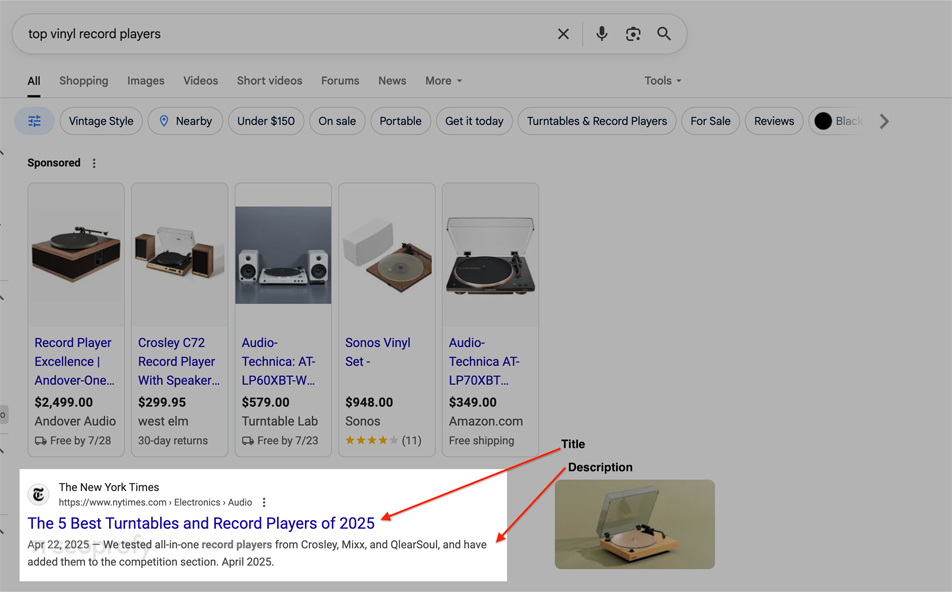Submit search with magnifying glass icon

pos(664,34)
